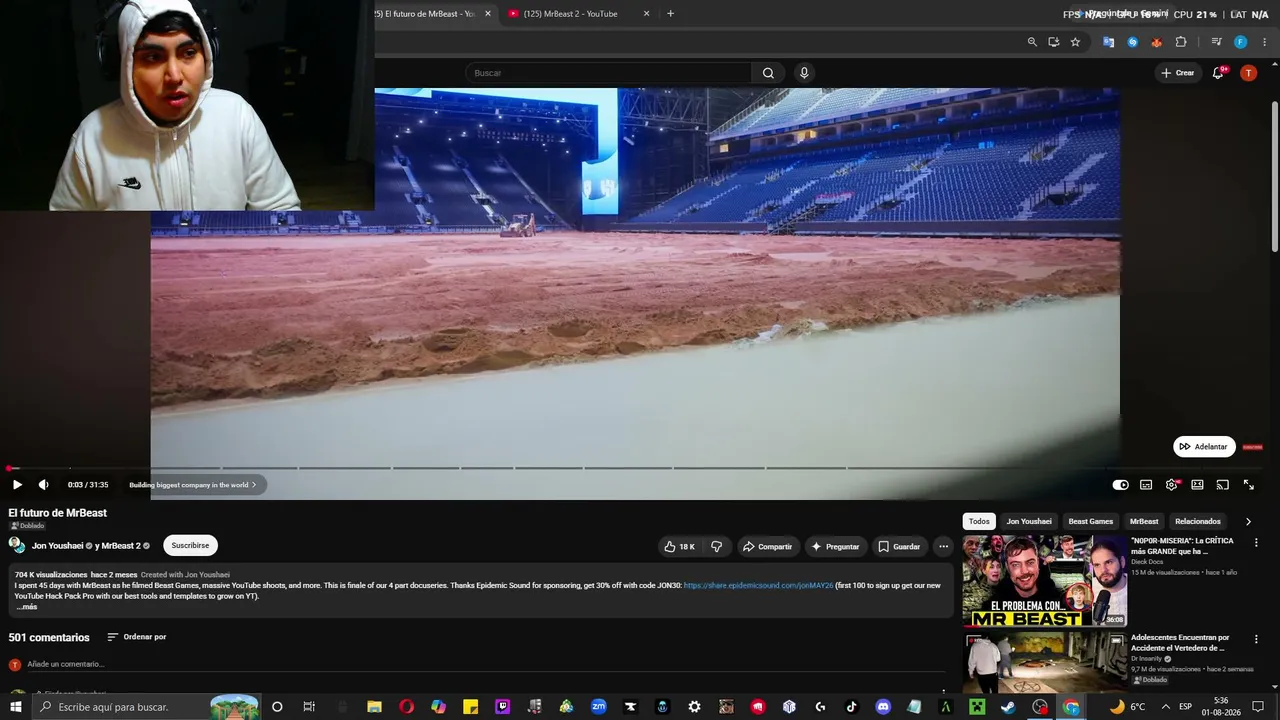Open the Google Translate extension icon
The image size is (1280, 720).
1108,42
